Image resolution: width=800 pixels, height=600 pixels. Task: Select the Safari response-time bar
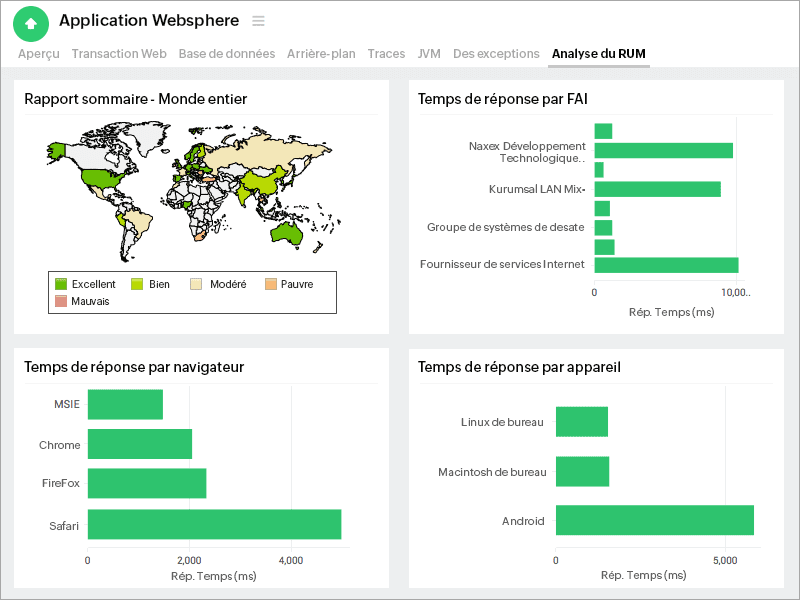(214, 524)
